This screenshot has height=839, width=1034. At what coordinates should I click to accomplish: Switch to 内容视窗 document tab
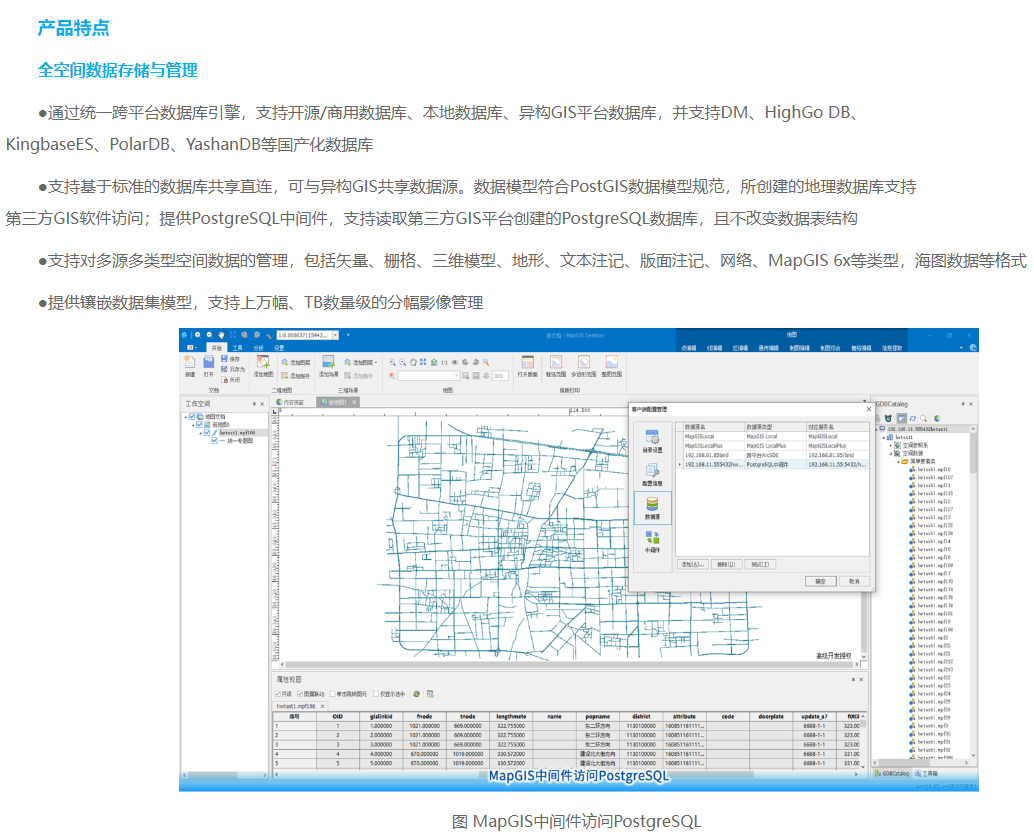coord(291,402)
